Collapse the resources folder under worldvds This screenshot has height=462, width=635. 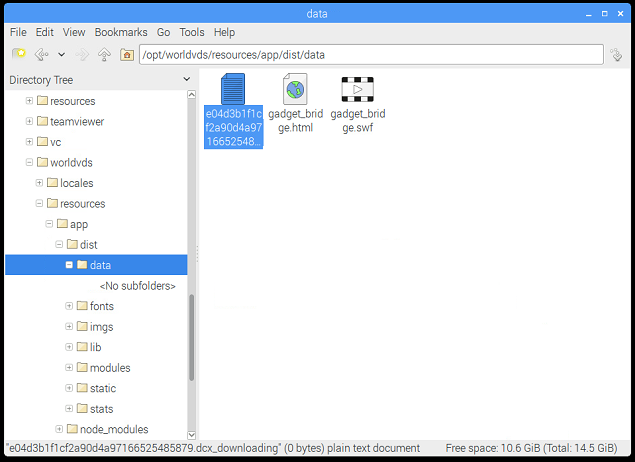[x=39, y=203]
